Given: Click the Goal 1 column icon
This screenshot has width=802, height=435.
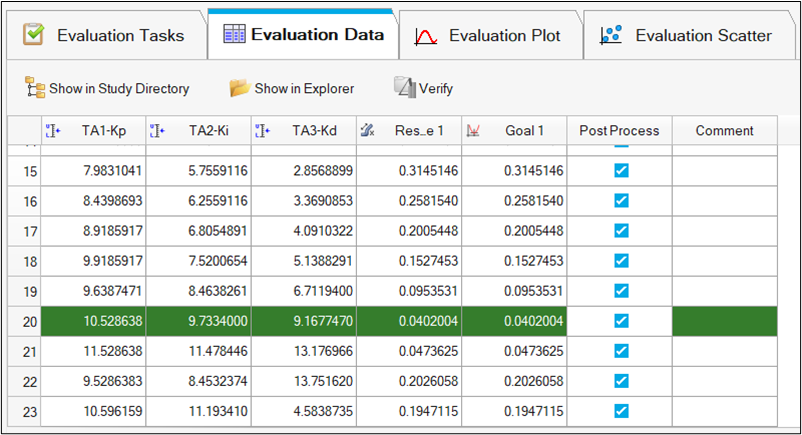Looking at the screenshot, I should pos(475,131).
